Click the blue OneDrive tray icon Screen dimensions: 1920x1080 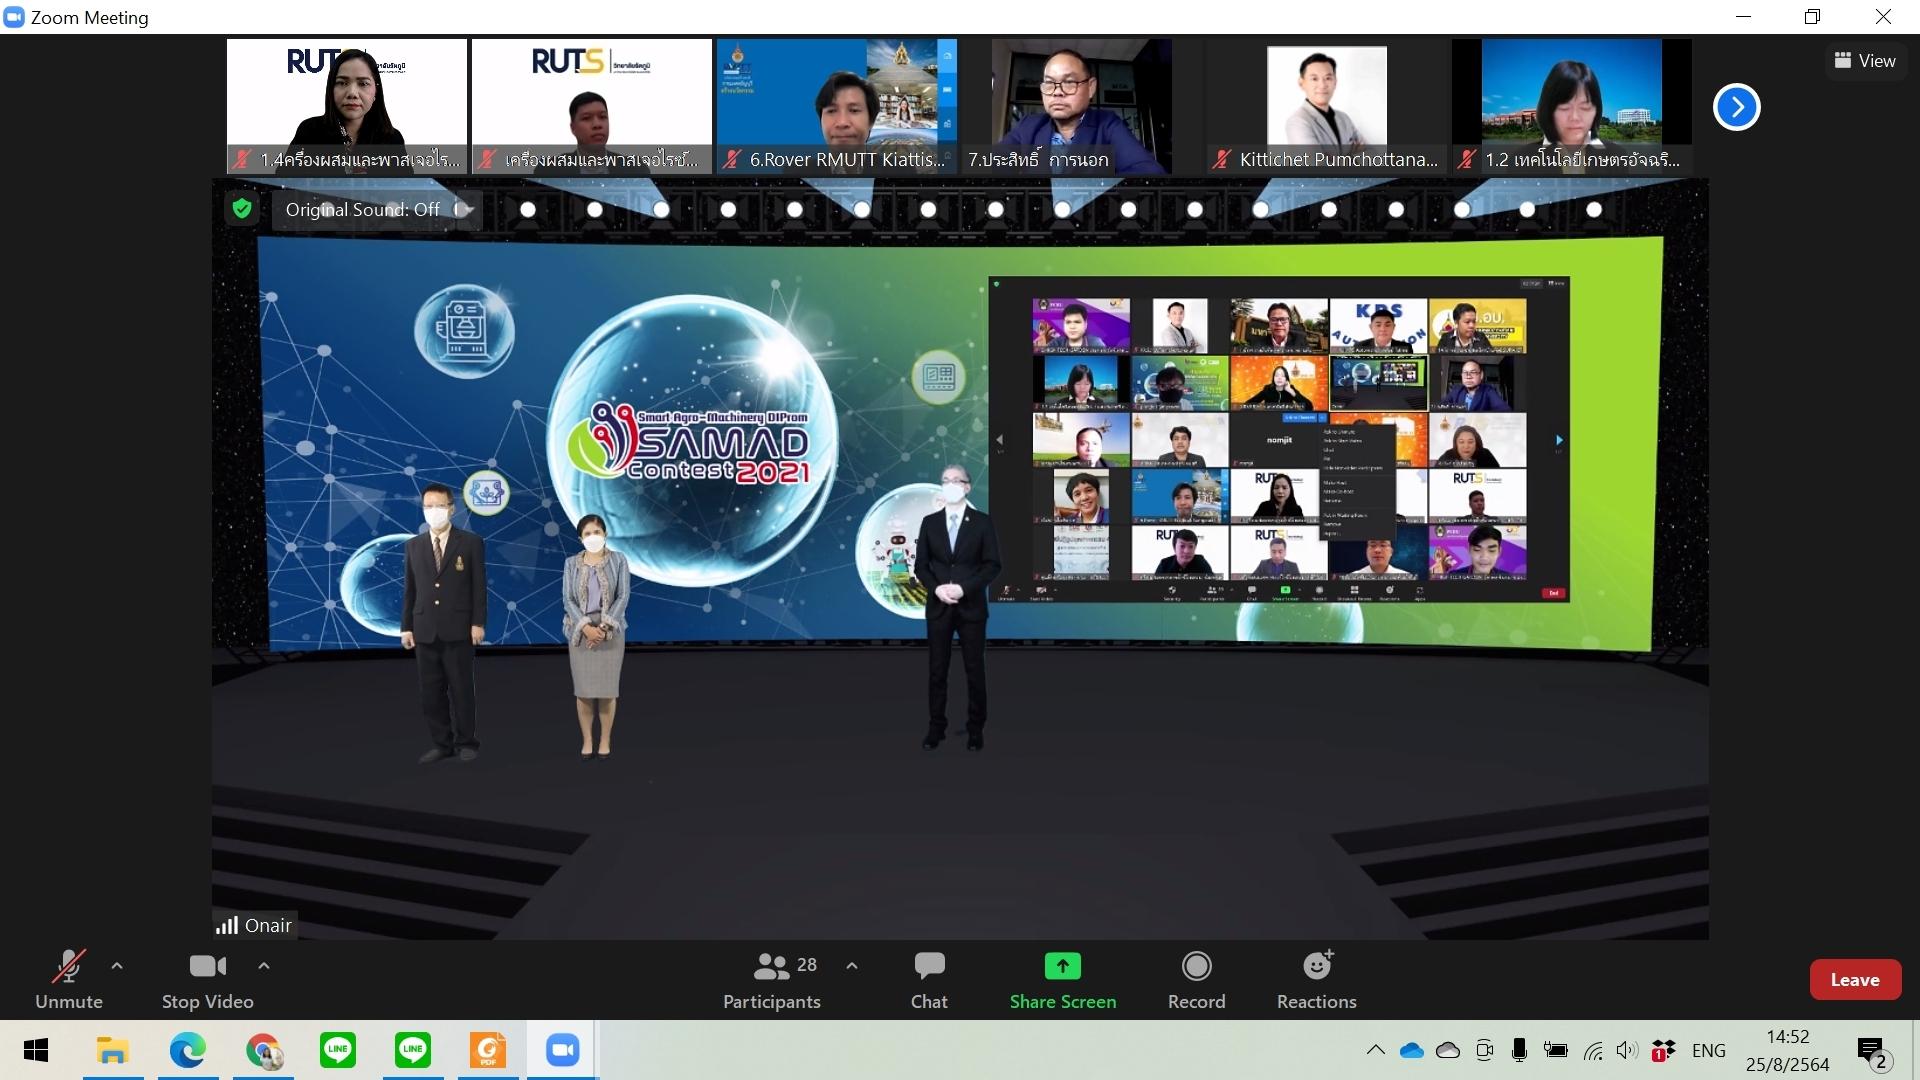coord(1412,1050)
